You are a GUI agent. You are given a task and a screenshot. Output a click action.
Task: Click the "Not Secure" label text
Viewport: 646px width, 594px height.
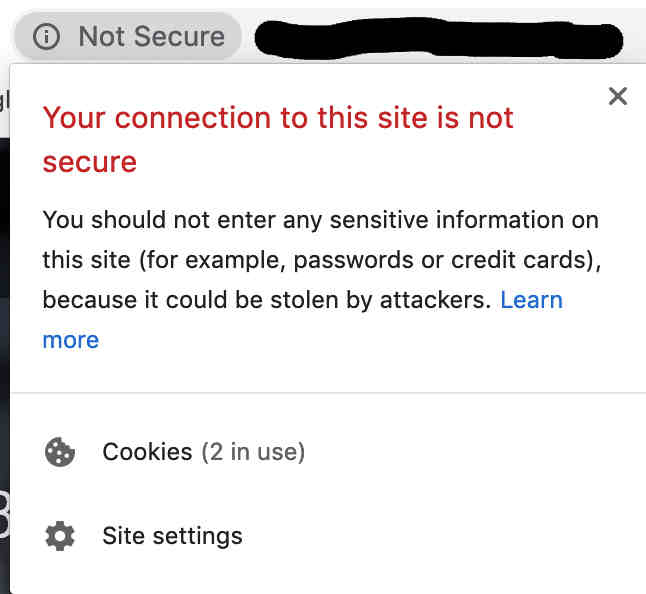pyautogui.click(x=151, y=37)
